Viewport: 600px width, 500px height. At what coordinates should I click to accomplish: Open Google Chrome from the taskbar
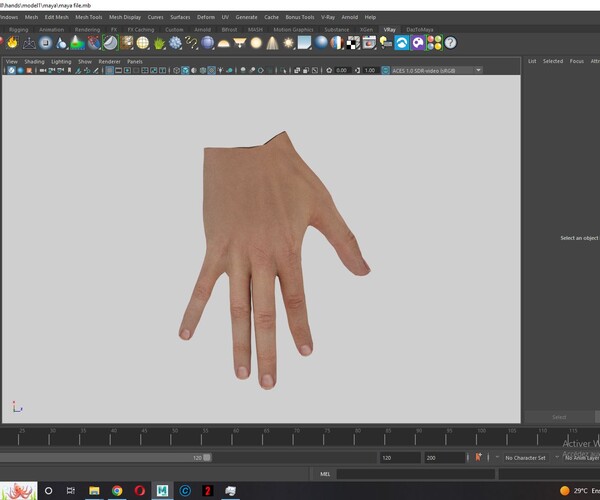(x=117, y=490)
